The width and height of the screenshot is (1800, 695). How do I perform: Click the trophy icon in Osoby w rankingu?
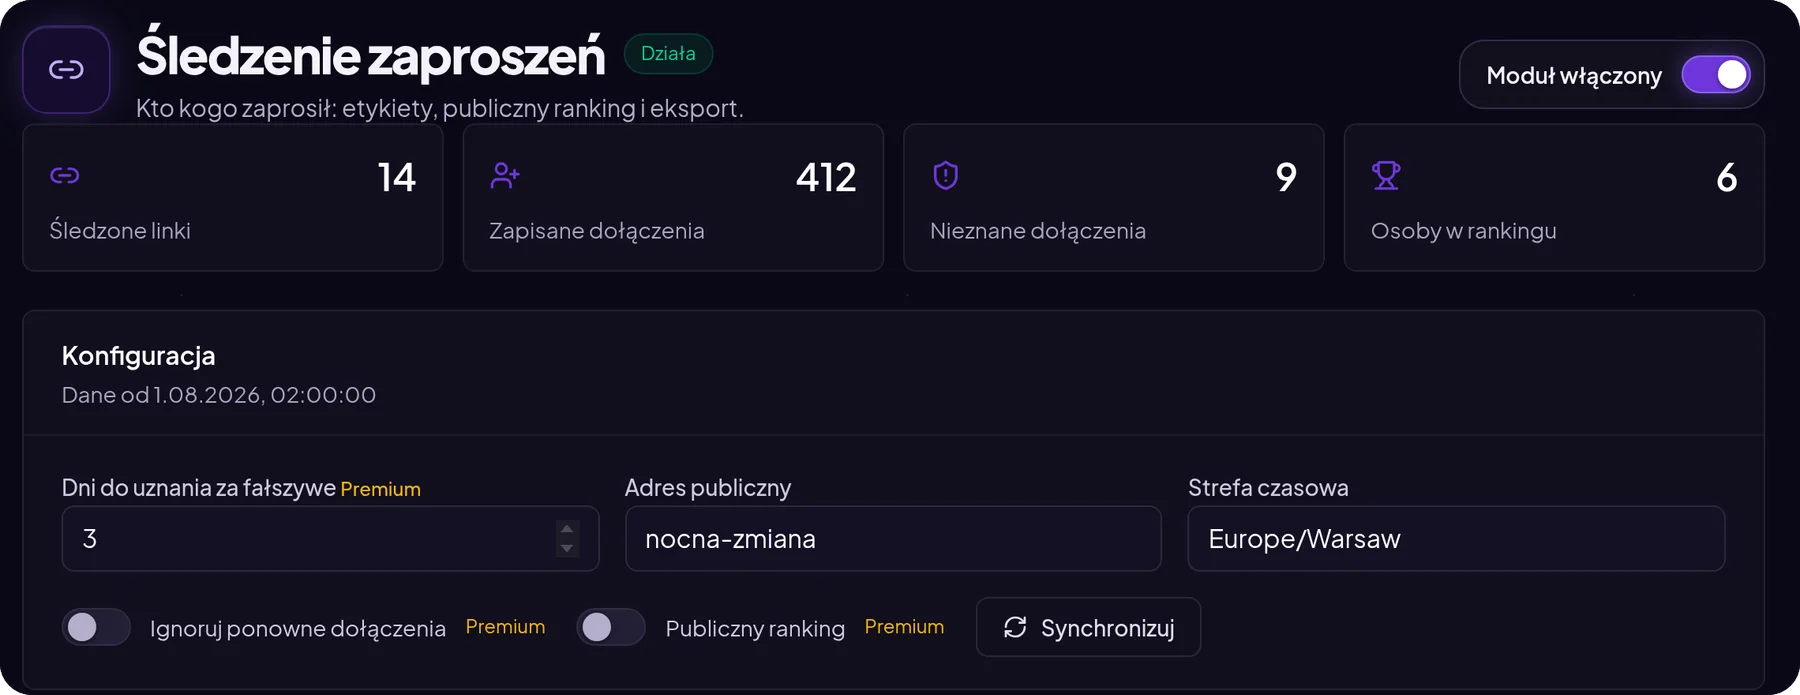(1386, 176)
